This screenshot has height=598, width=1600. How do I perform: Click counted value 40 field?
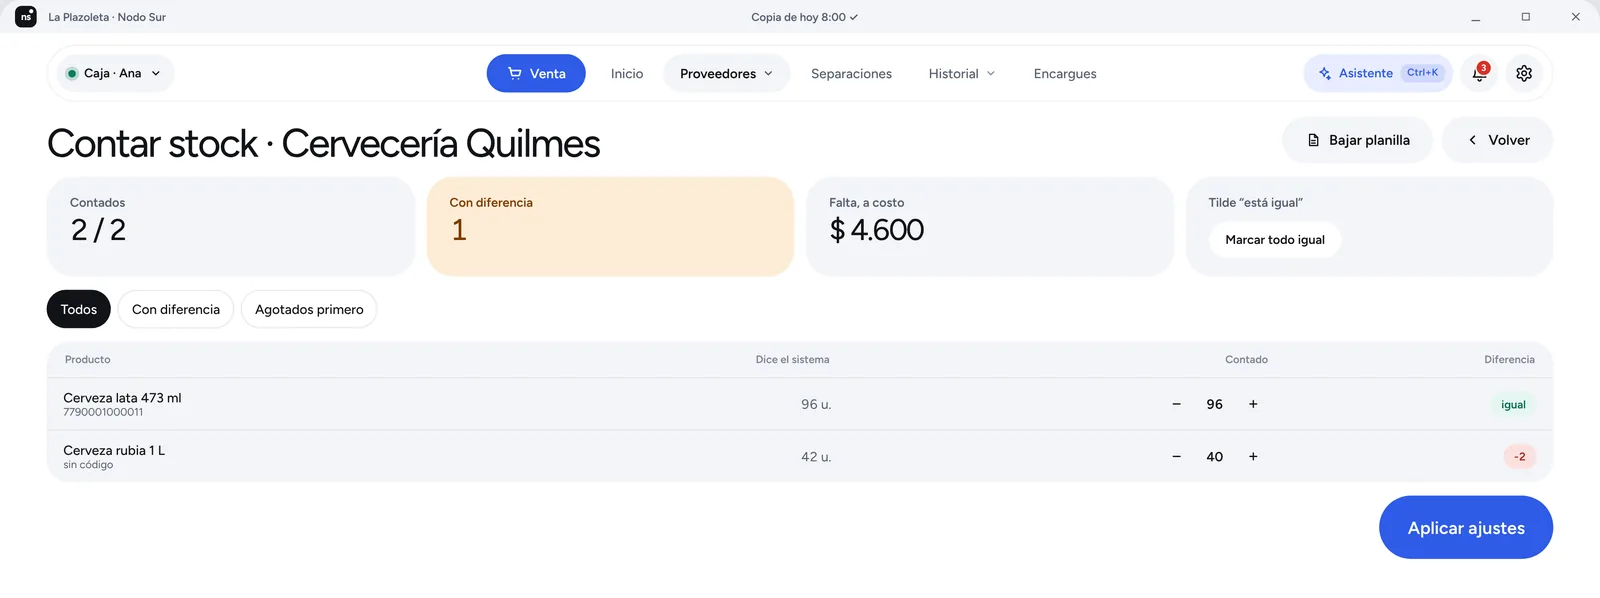(x=1215, y=456)
